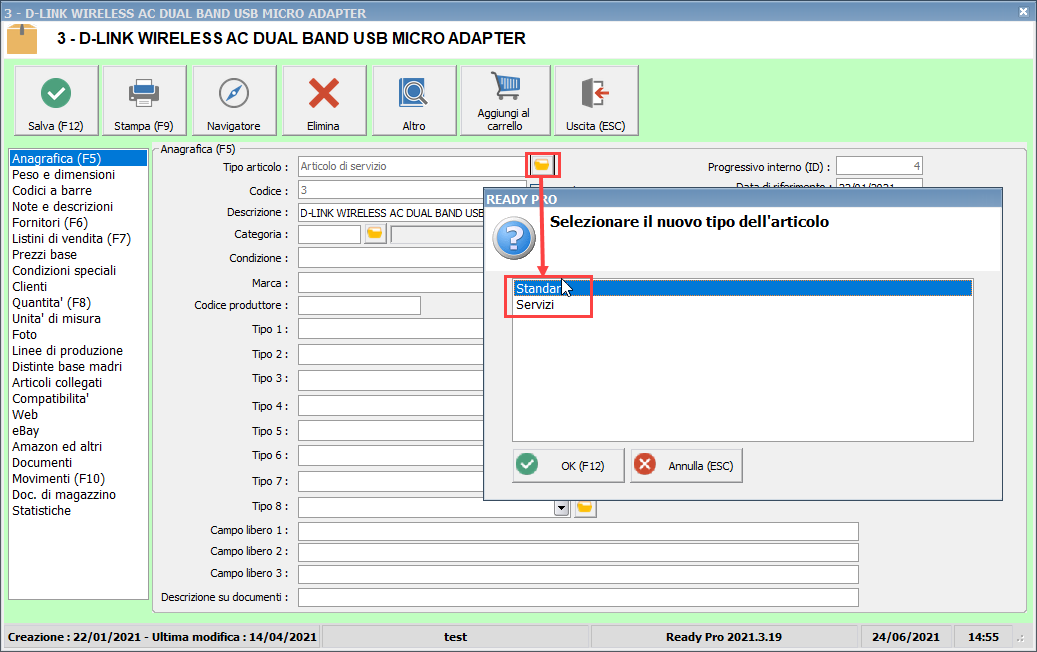Click the Codice input field
The width and height of the screenshot is (1037, 652).
point(390,190)
